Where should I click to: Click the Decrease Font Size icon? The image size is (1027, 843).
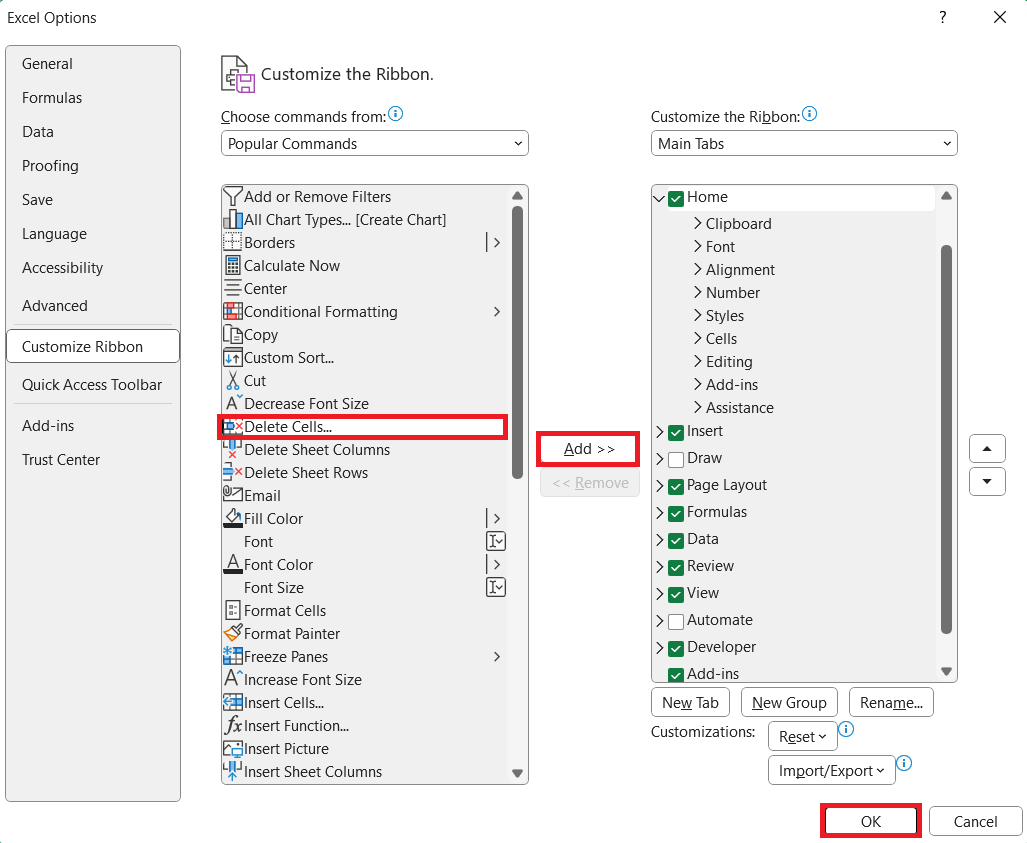(233, 403)
